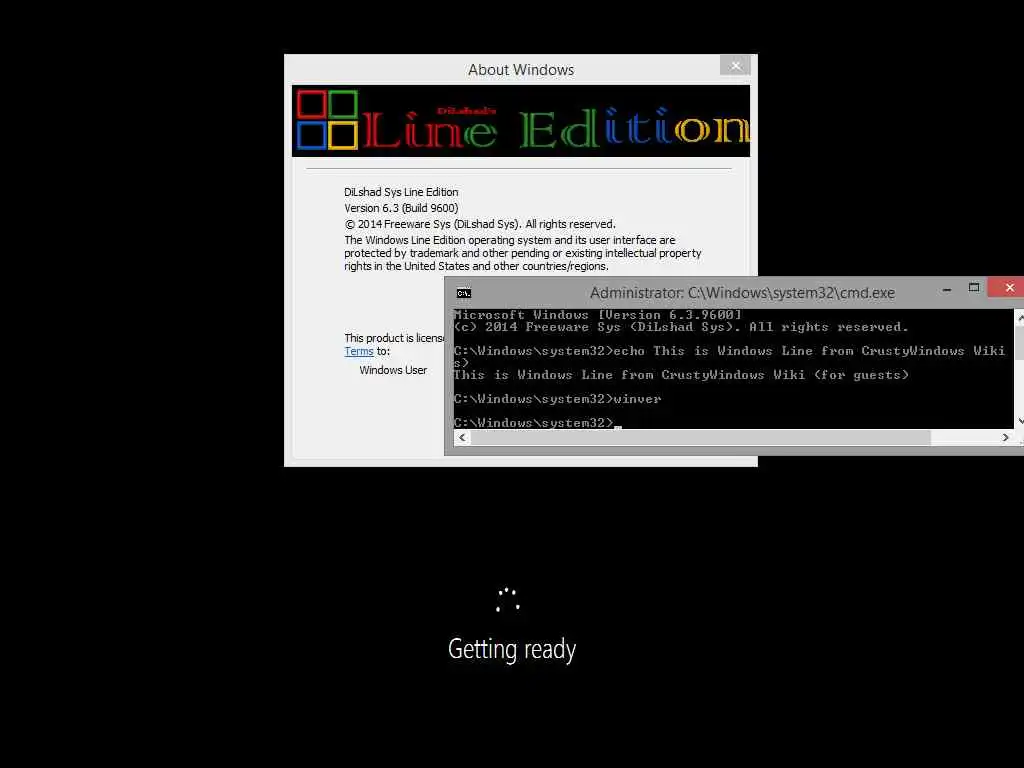Click the '© 2014 Freeware Sys' copyright line
The height and width of the screenshot is (768, 1024).
tap(479, 224)
